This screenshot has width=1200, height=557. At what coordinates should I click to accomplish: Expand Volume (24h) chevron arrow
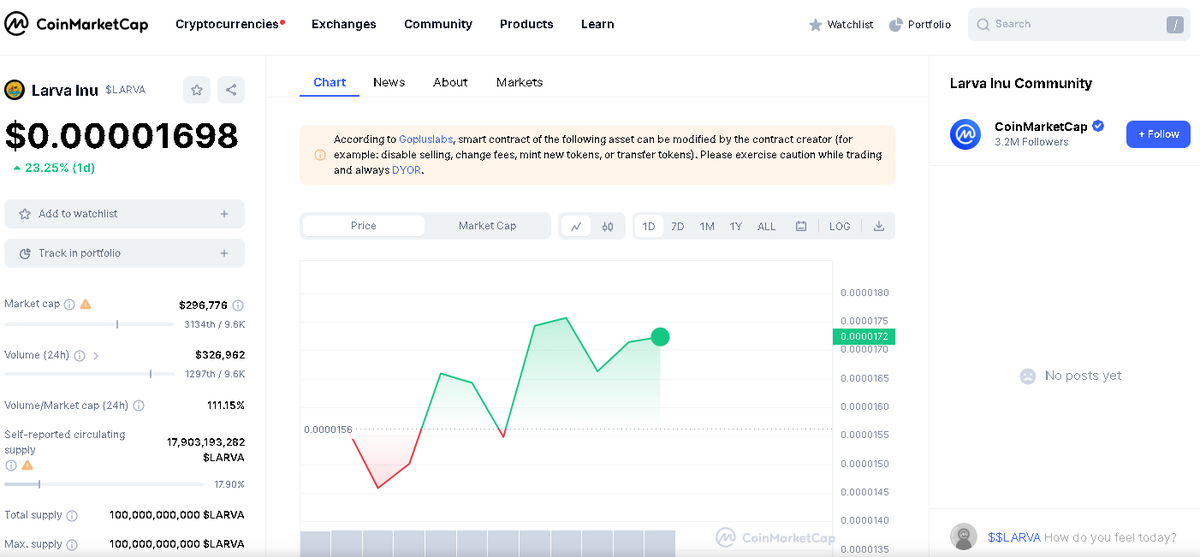click(96, 355)
